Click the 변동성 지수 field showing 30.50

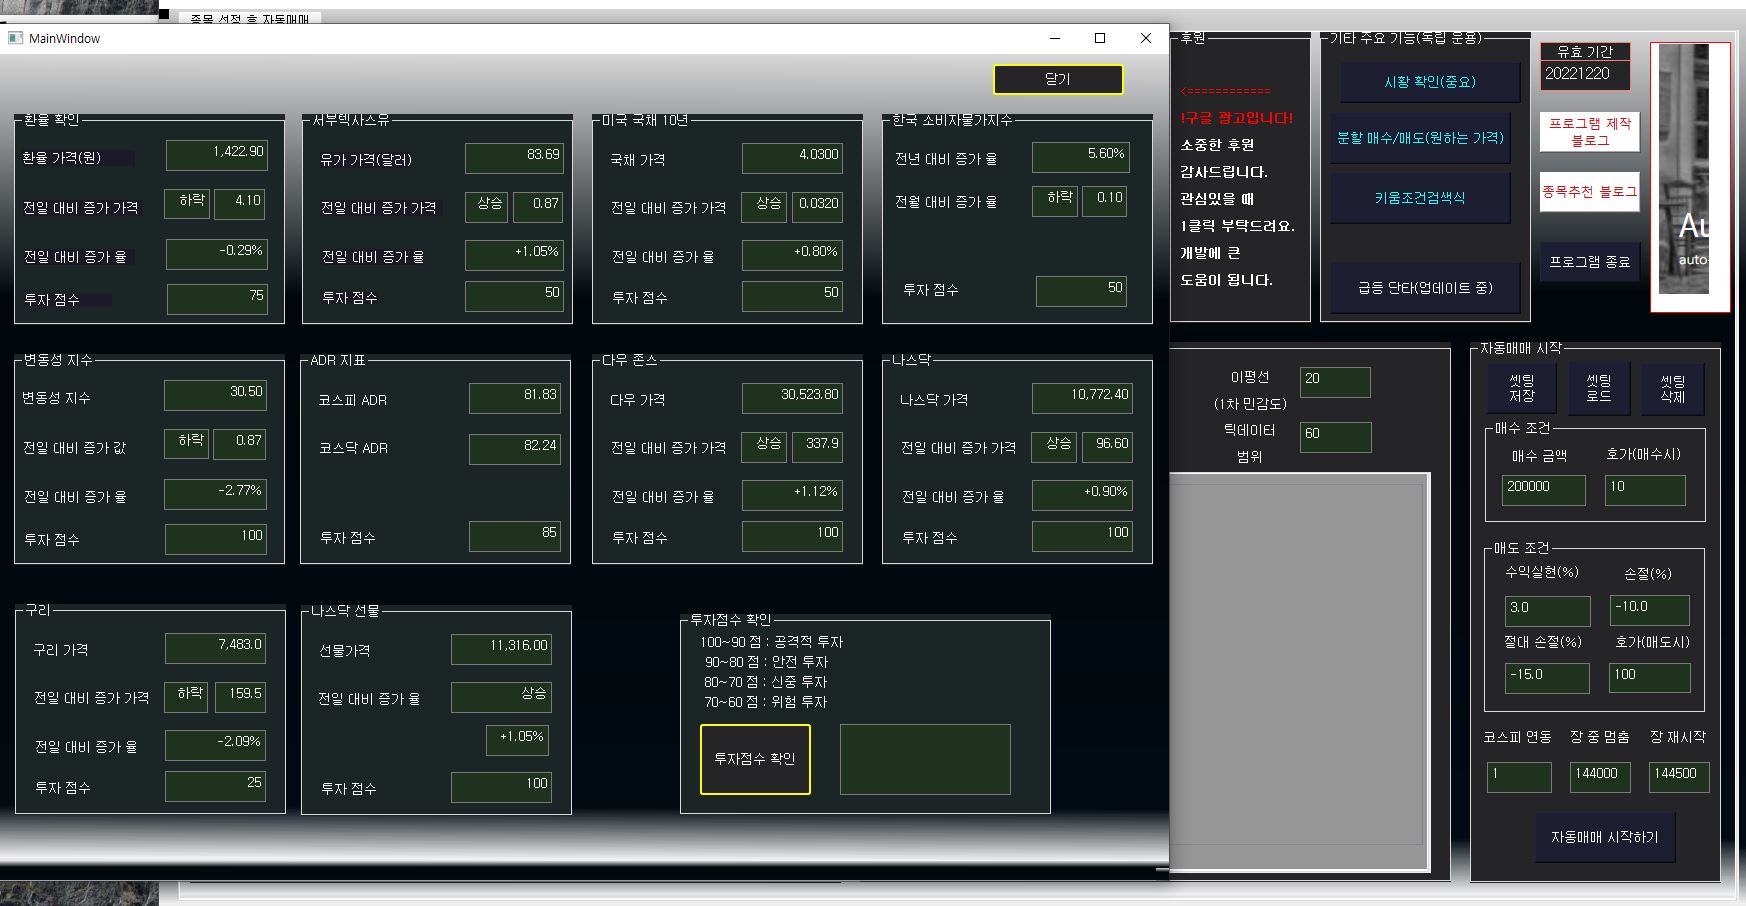point(215,395)
